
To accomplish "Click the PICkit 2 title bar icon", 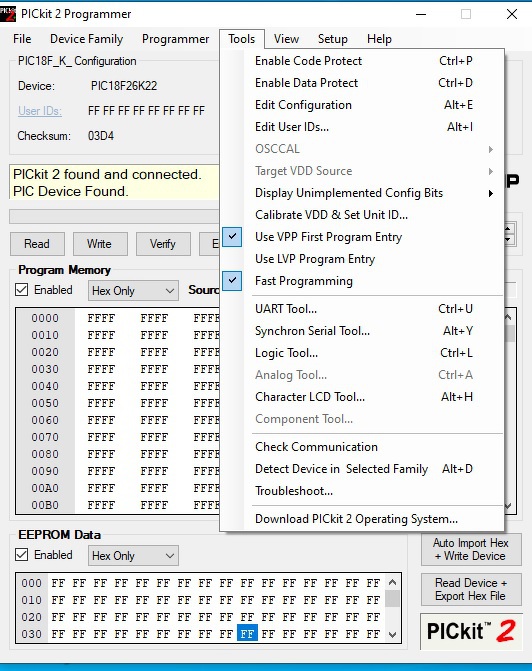I will [x=8, y=14].
